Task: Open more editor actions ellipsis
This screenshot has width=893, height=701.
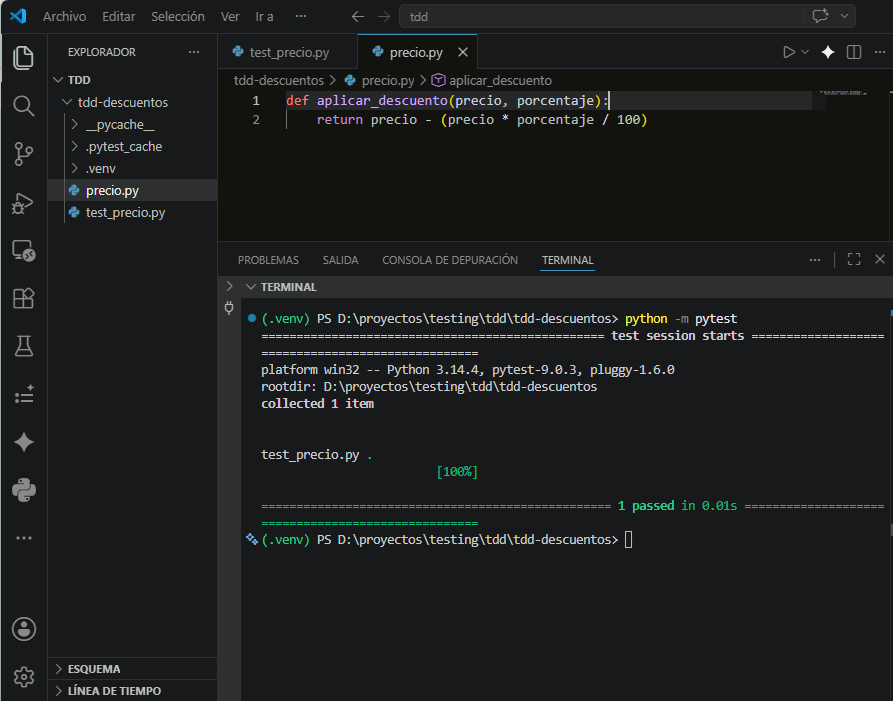Action: coord(880,52)
